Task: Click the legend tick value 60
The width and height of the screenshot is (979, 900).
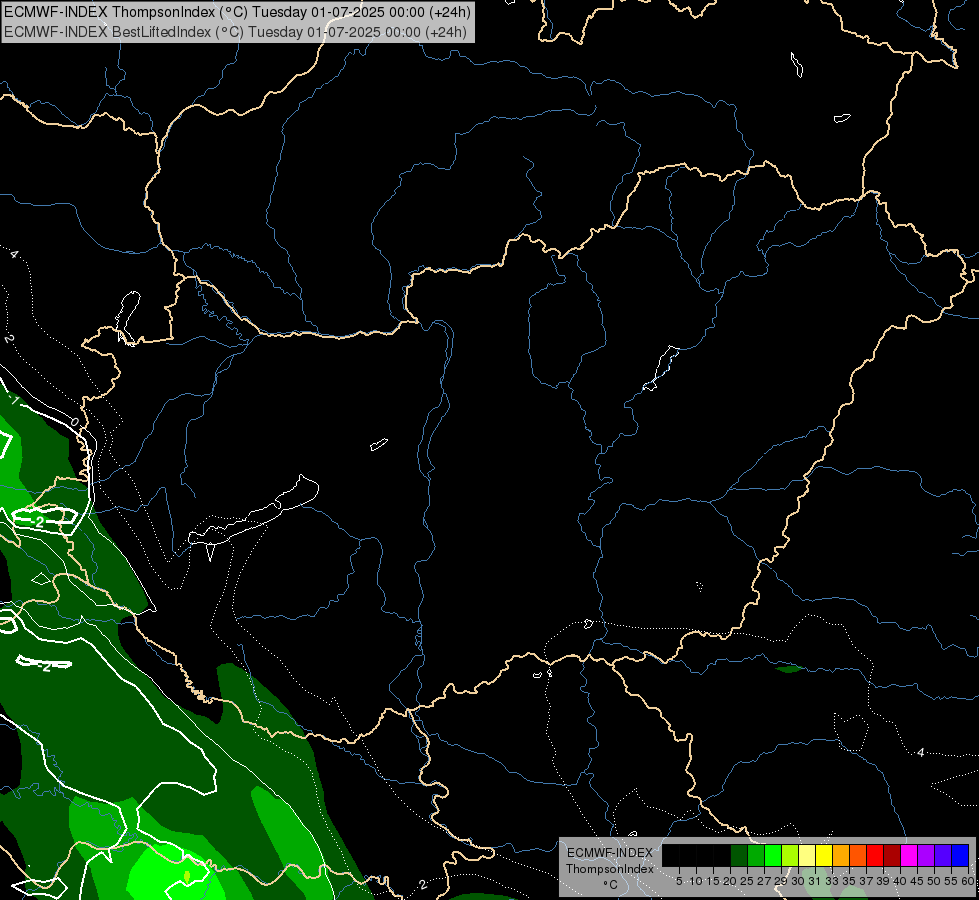Action: pyautogui.click(x=969, y=881)
